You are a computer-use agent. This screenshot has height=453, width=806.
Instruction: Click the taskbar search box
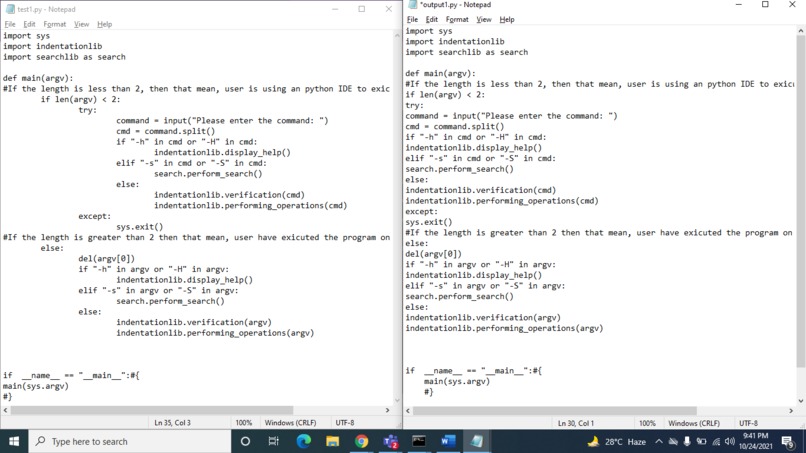tap(130, 441)
